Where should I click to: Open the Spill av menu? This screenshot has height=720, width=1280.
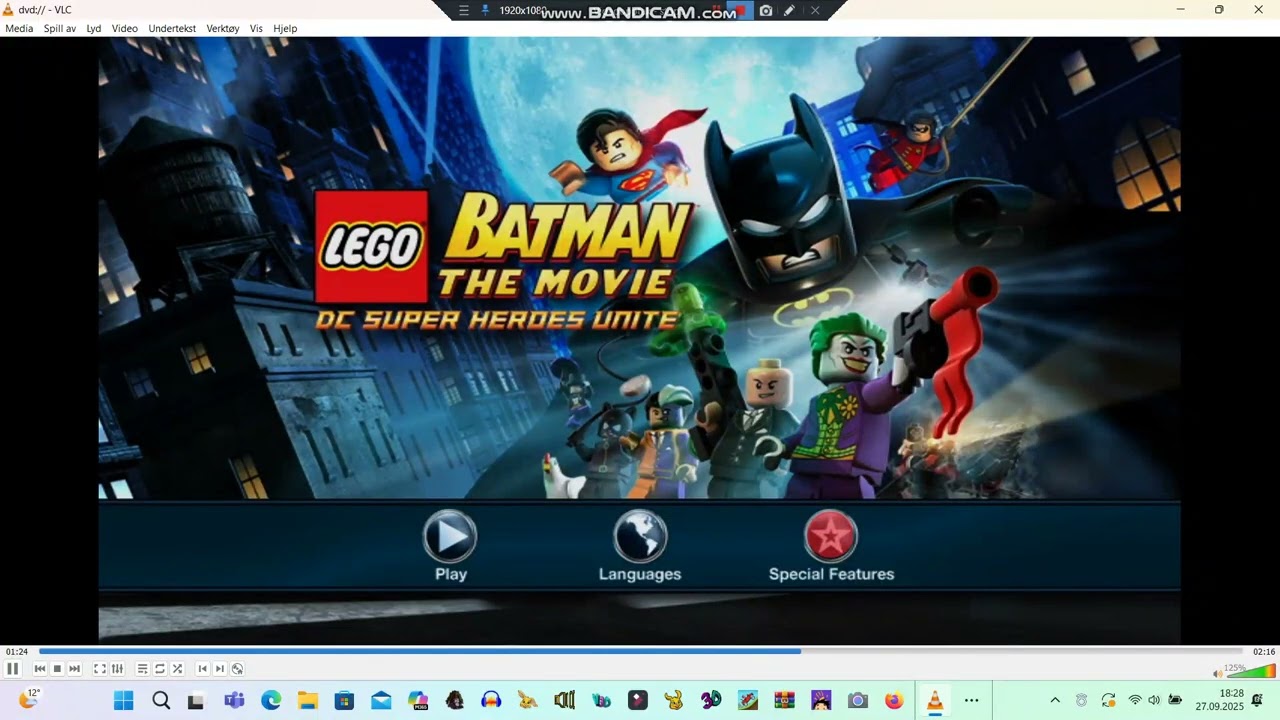coord(60,28)
